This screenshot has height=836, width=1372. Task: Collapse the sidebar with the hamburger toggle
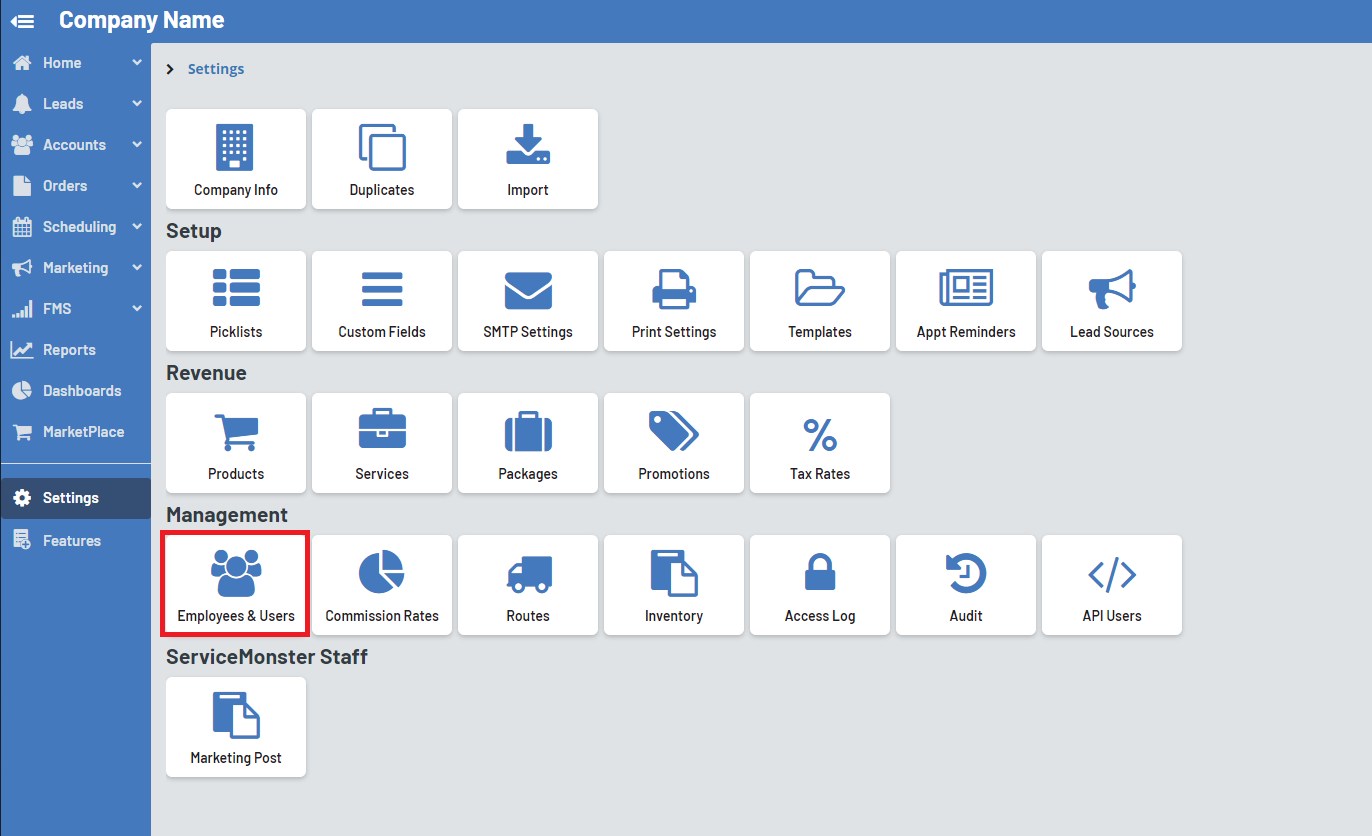coord(23,21)
